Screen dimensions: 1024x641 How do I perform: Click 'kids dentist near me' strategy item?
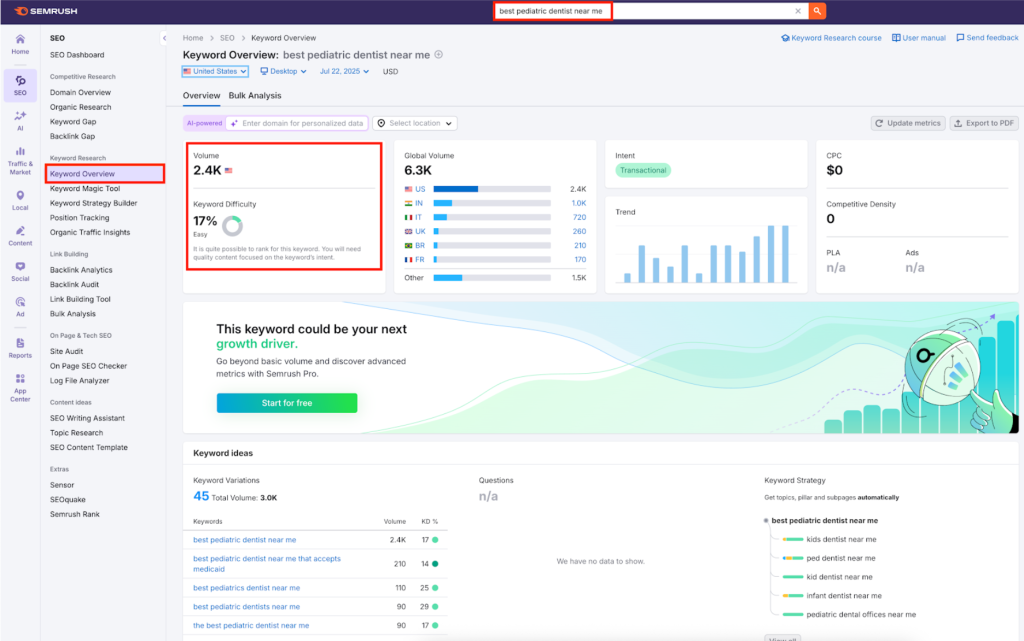coord(841,539)
